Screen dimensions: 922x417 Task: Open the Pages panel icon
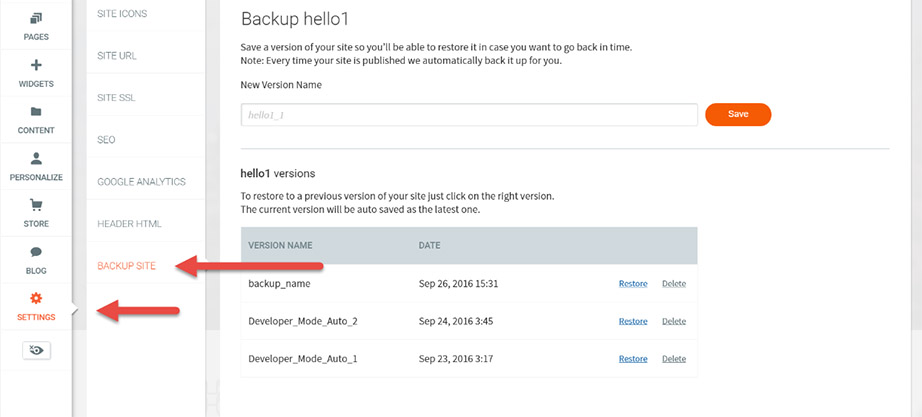[36, 19]
